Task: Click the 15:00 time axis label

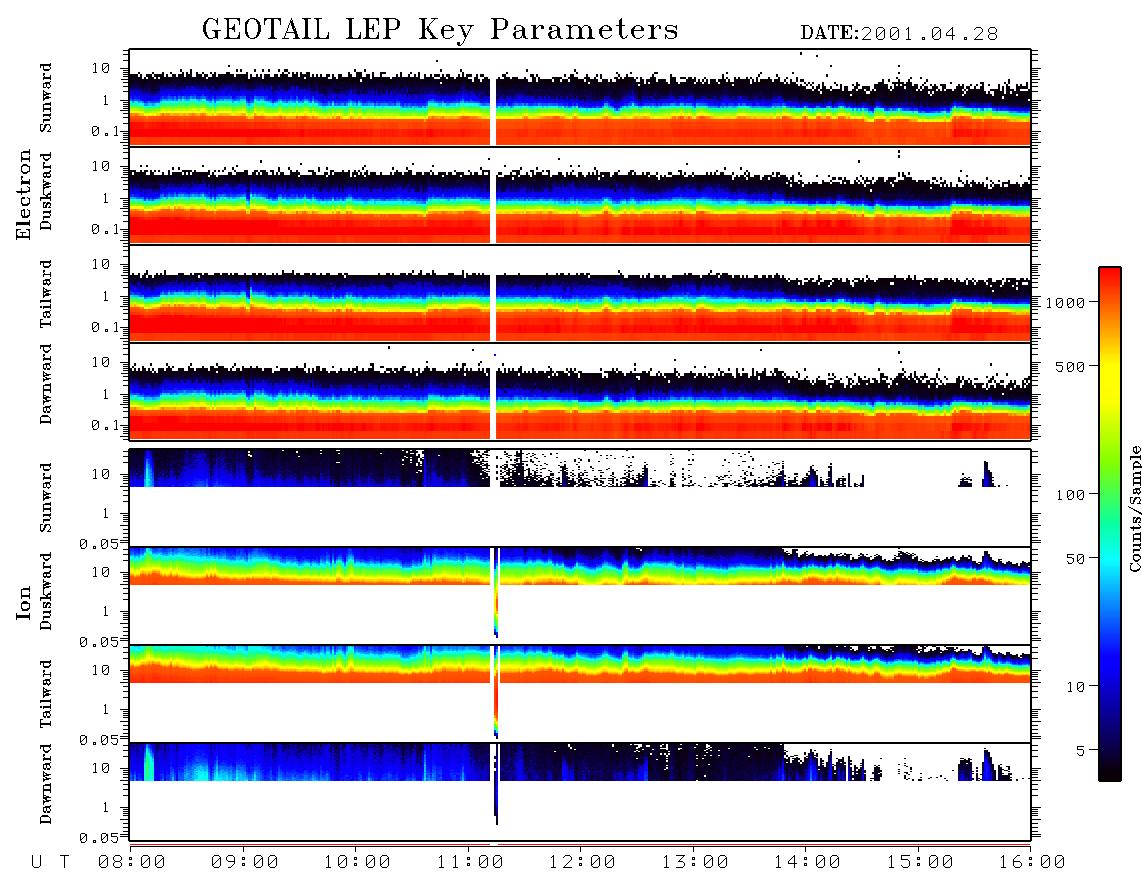Action: pos(920,862)
